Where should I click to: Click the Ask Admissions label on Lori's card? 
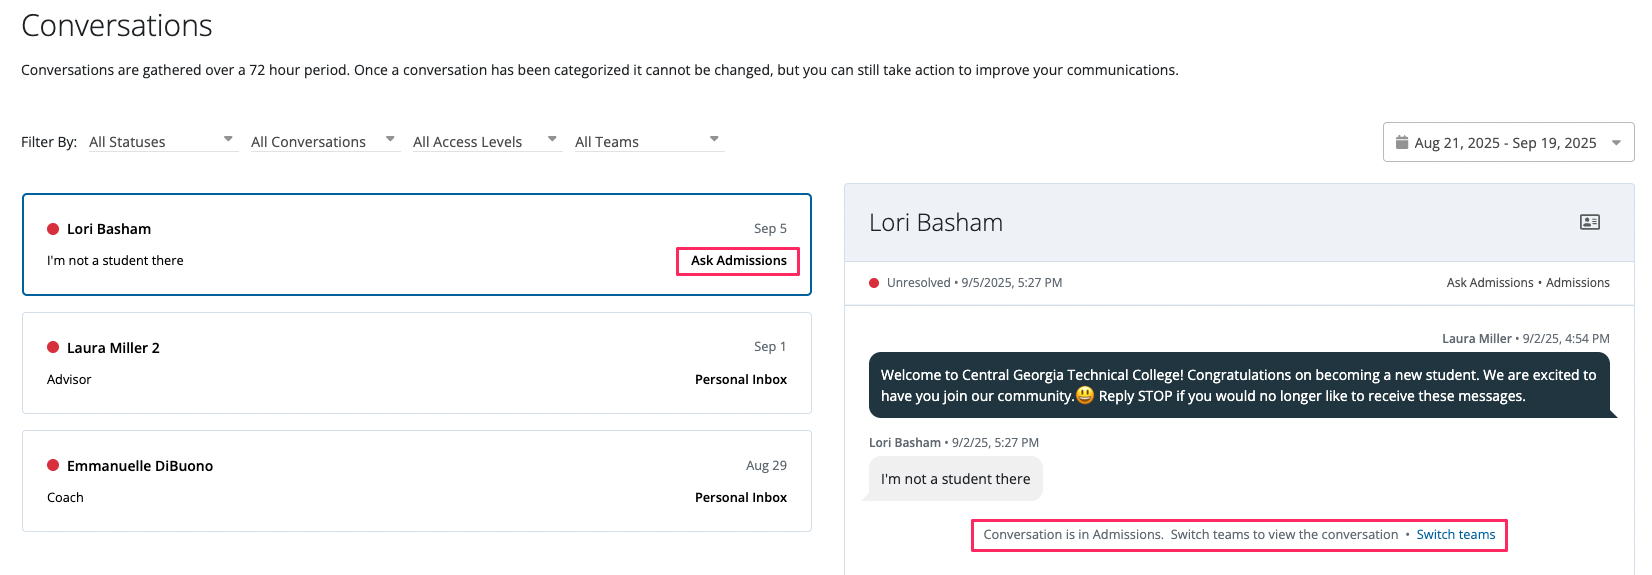tap(738, 261)
